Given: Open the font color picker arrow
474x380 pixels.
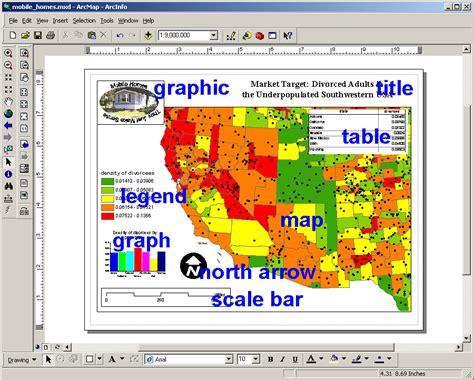Looking at the screenshot, I should click(x=321, y=359).
